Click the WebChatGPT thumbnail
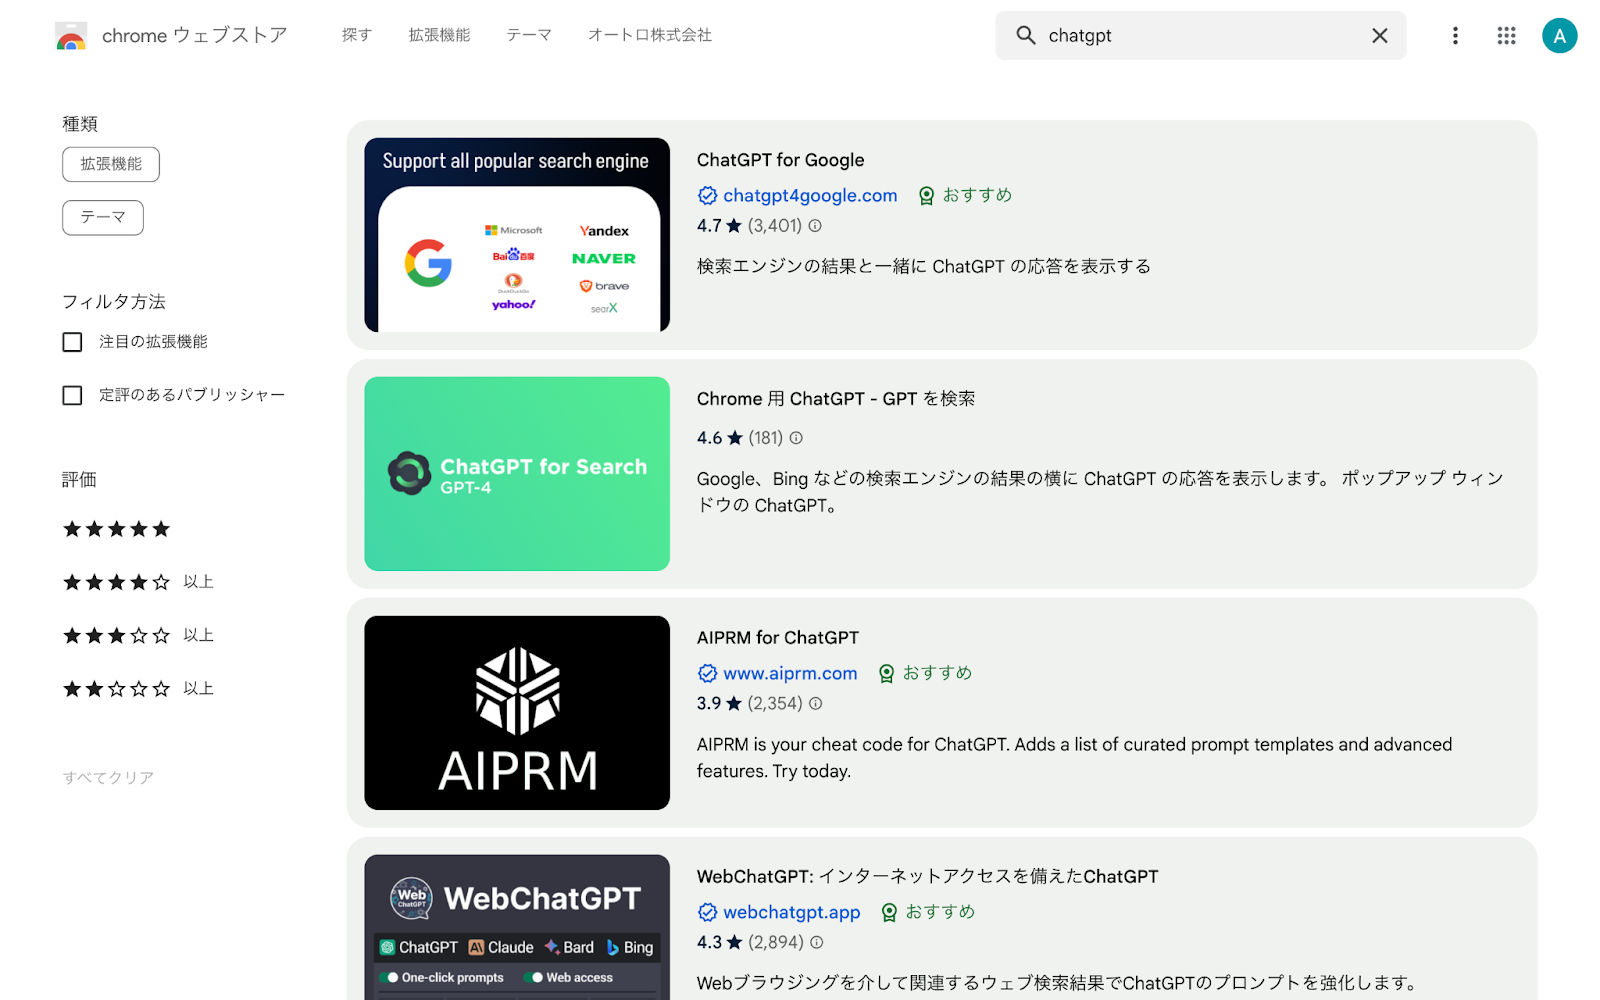The width and height of the screenshot is (1600, 1000). pyautogui.click(x=517, y=927)
